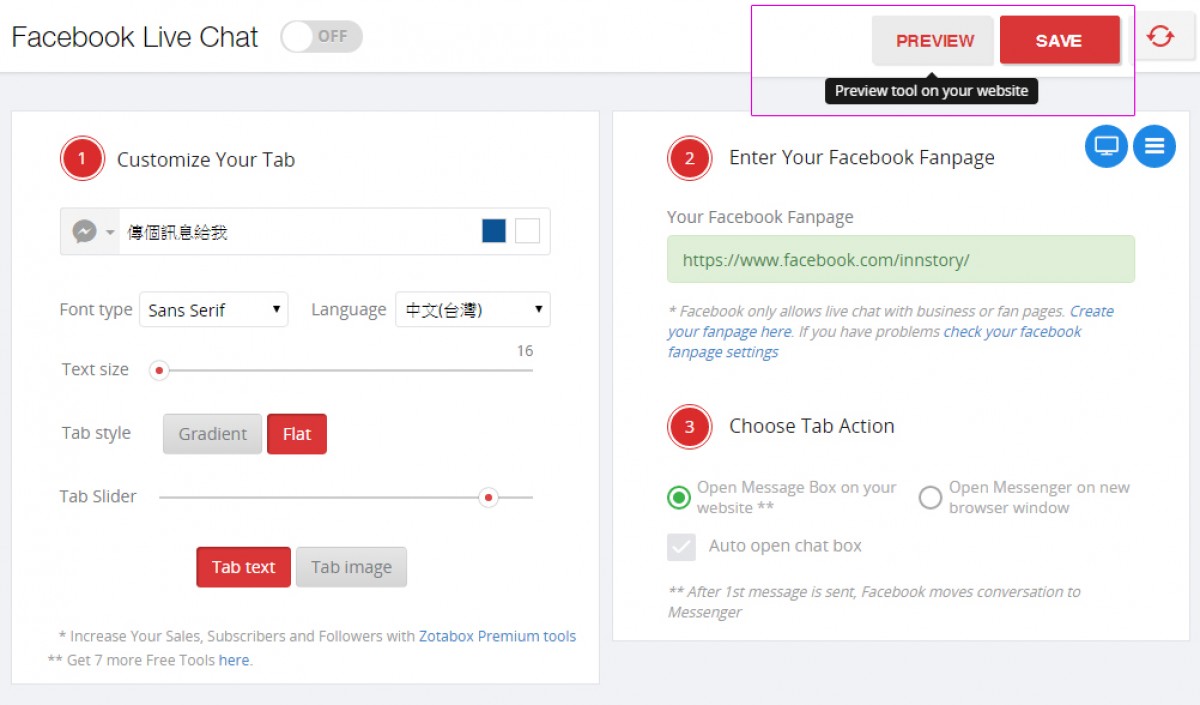The height and width of the screenshot is (705, 1200).
Task: Pick the white tab text color swatch
Action: point(527,231)
